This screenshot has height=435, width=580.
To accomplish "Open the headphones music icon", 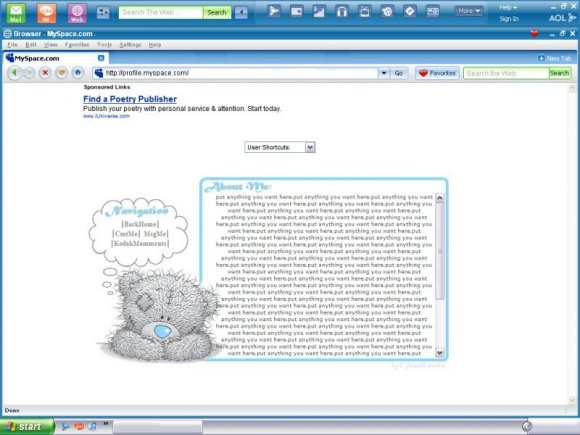I will coord(342,11).
